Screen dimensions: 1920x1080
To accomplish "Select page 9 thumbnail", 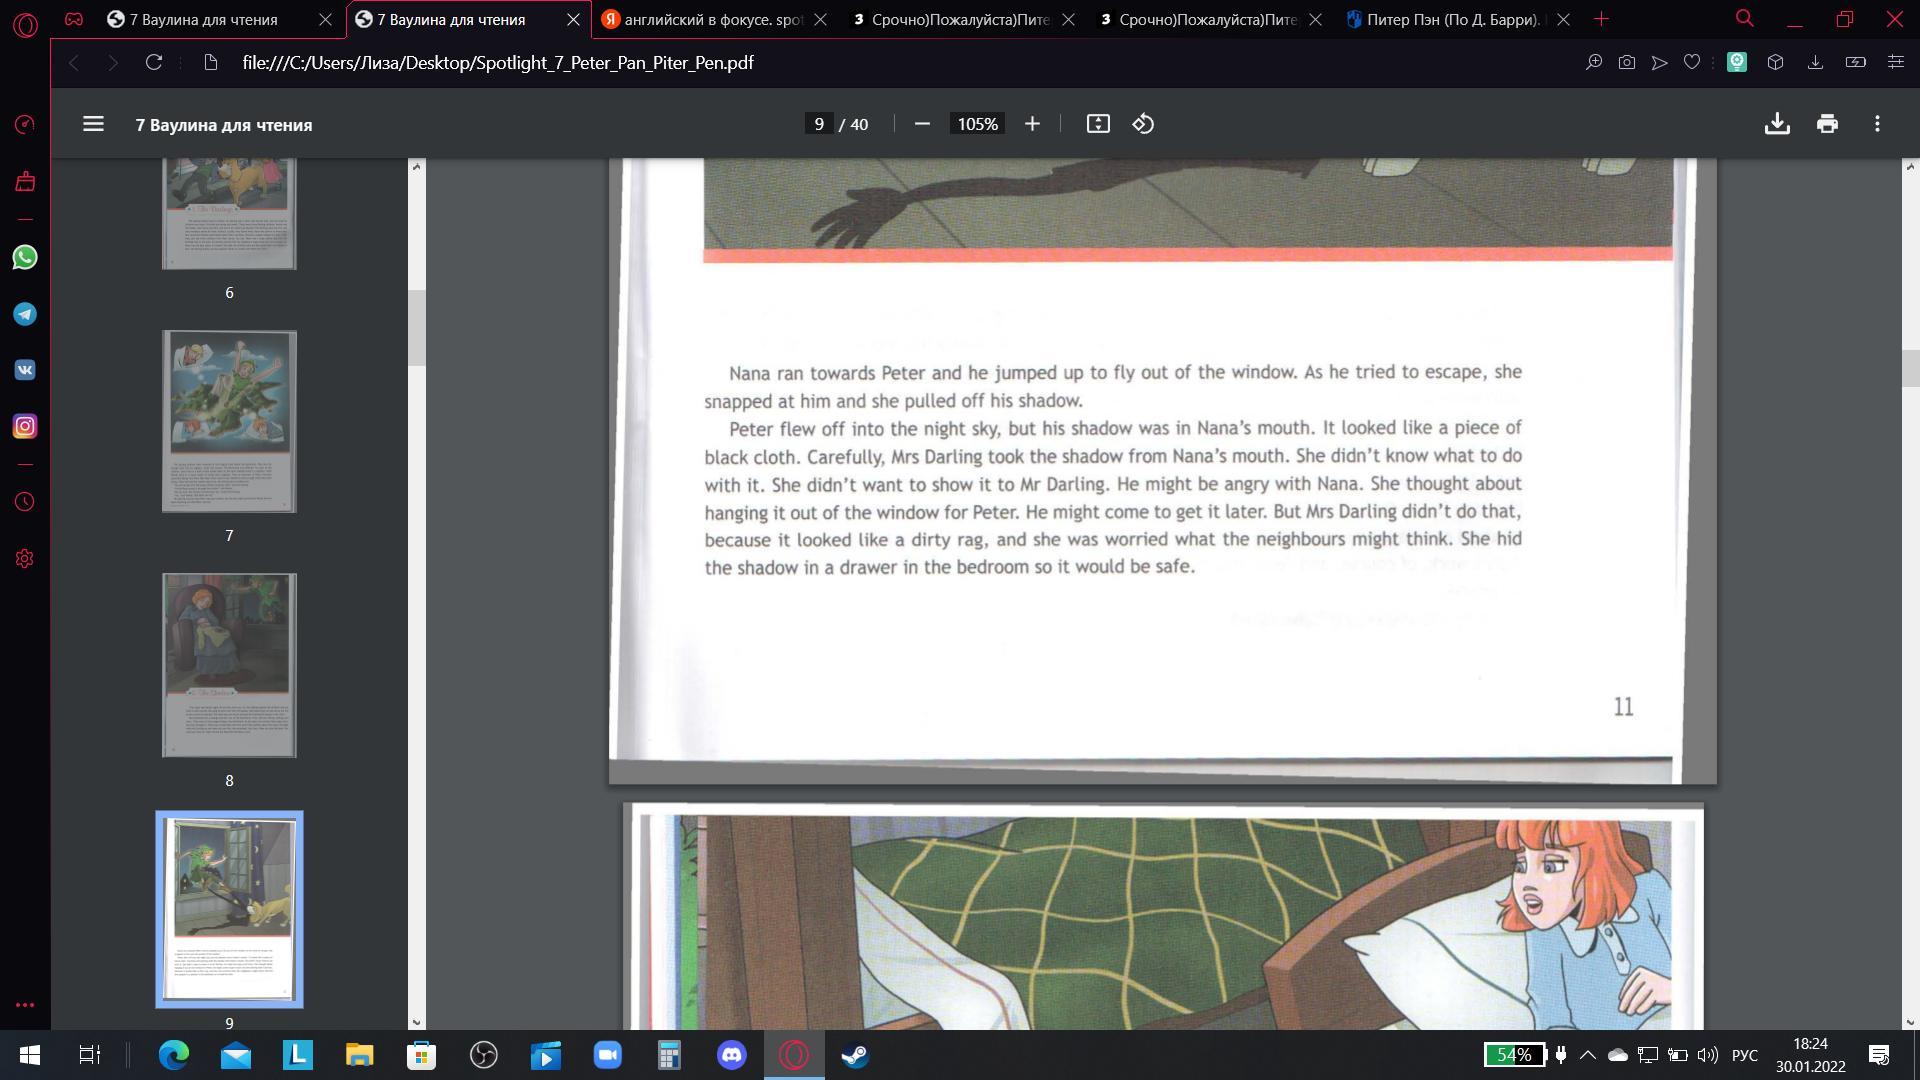I will pyautogui.click(x=229, y=909).
